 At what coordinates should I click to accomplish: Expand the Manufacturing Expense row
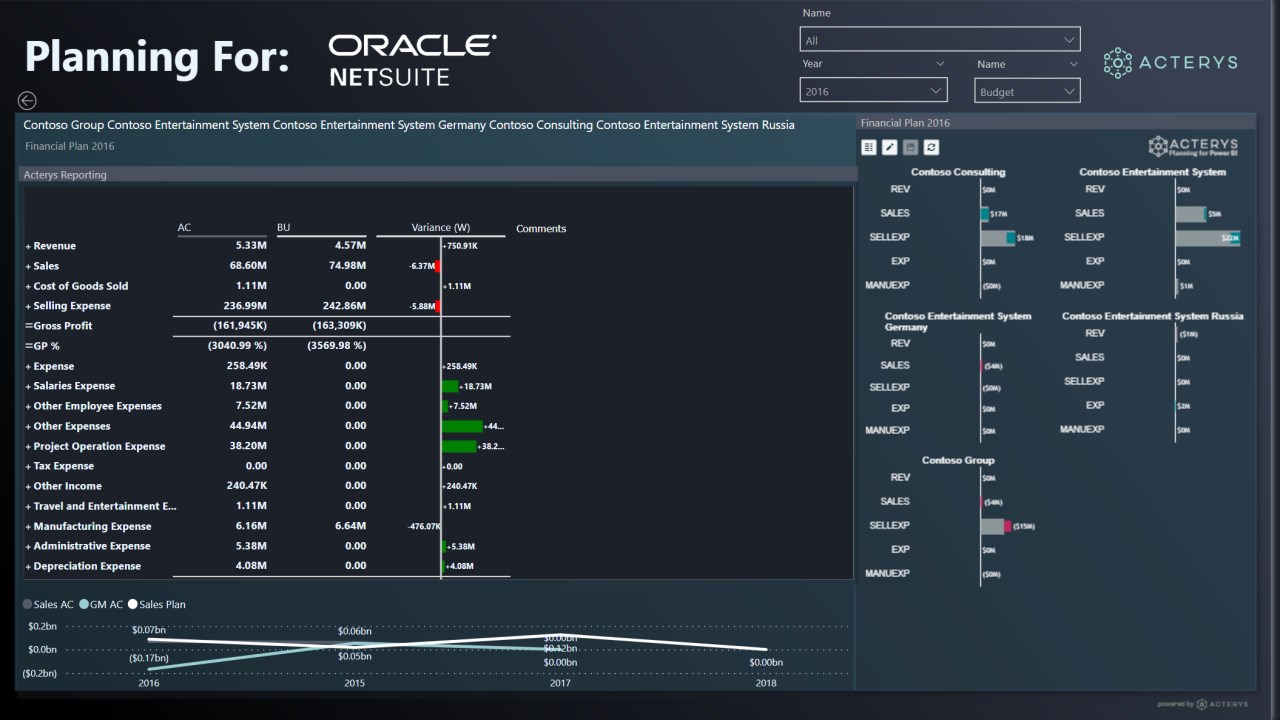pos(28,526)
